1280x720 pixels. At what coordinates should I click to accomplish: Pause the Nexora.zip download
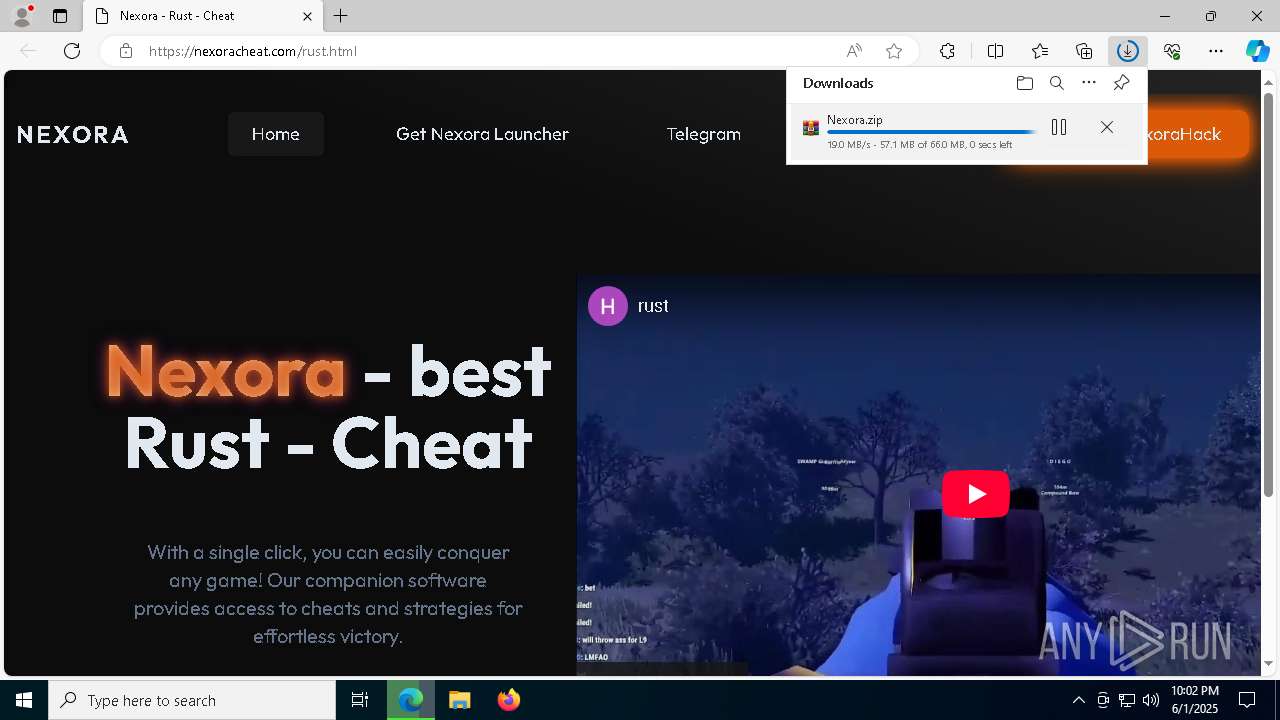(x=1059, y=127)
